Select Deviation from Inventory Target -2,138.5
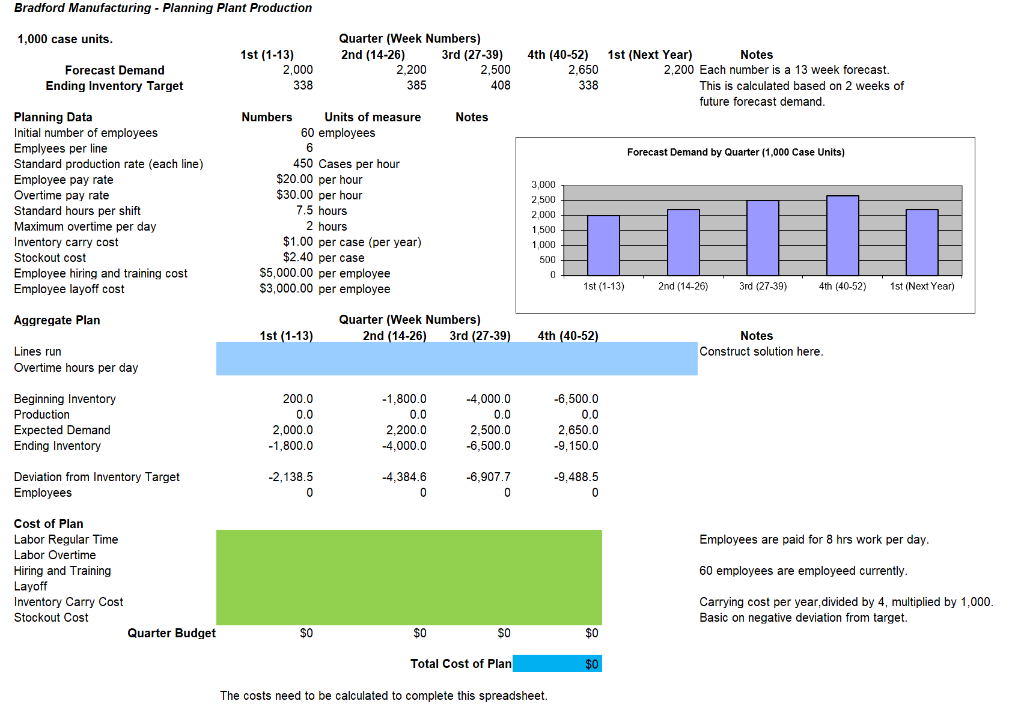 click(x=286, y=477)
